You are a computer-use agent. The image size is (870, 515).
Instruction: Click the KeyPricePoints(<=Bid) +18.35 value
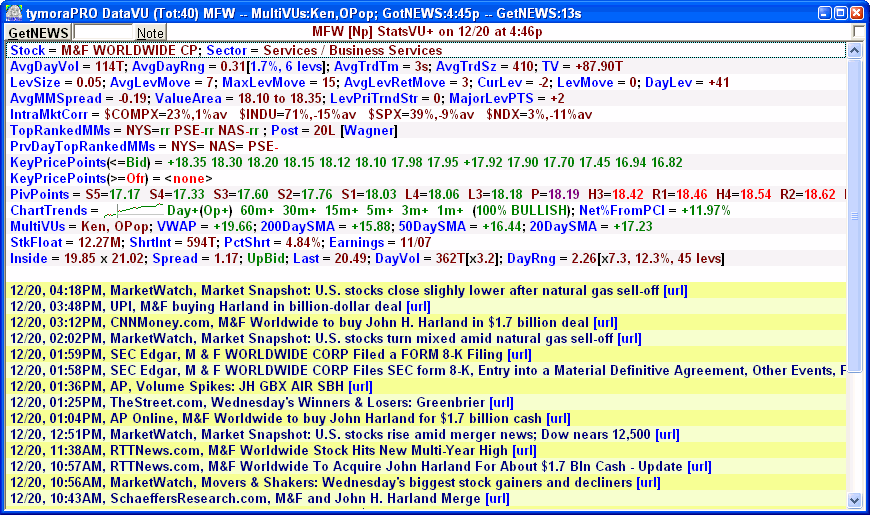(x=187, y=163)
